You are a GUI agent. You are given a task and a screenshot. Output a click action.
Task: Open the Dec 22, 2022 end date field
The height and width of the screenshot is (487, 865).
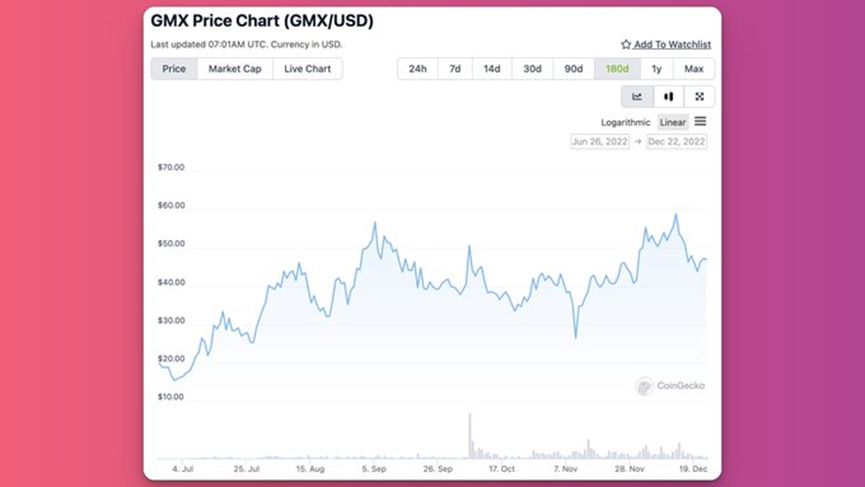(676, 142)
